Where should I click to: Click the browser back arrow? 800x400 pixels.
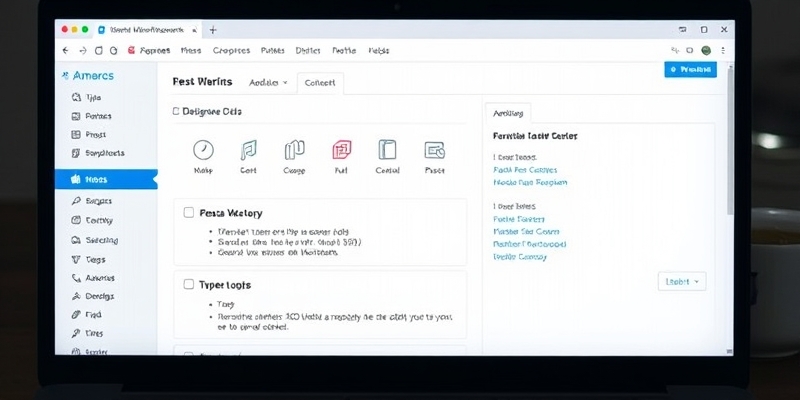pyautogui.click(x=65, y=51)
